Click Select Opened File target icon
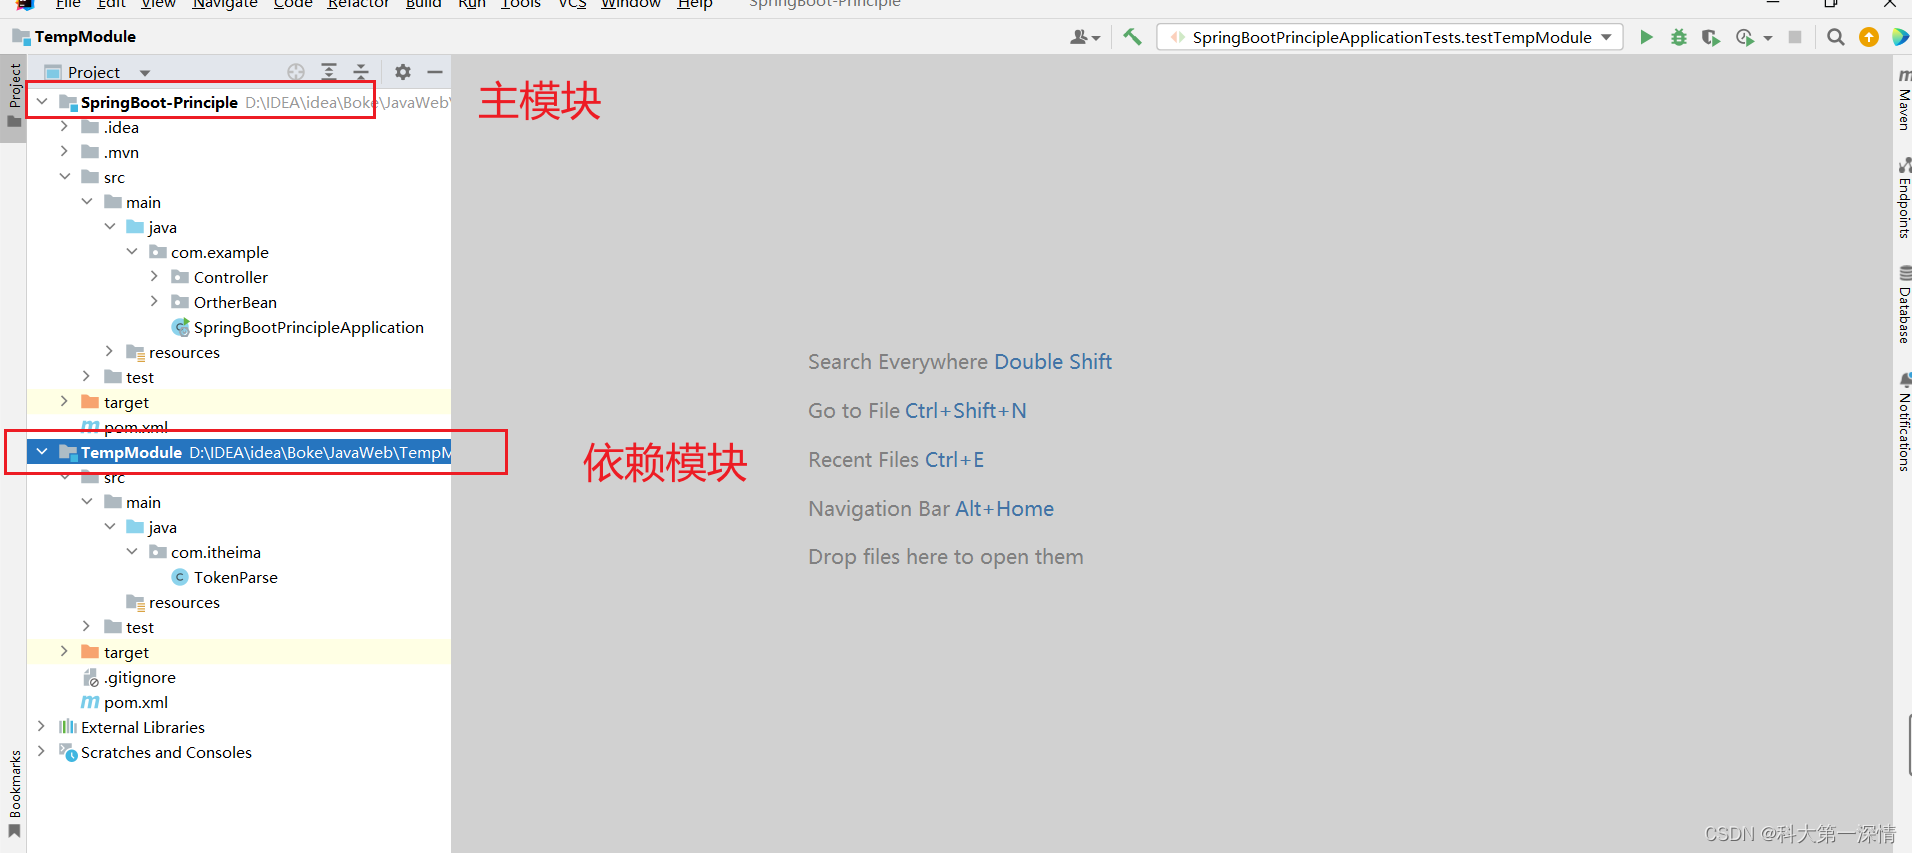Image resolution: width=1912 pixels, height=853 pixels. click(296, 72)
